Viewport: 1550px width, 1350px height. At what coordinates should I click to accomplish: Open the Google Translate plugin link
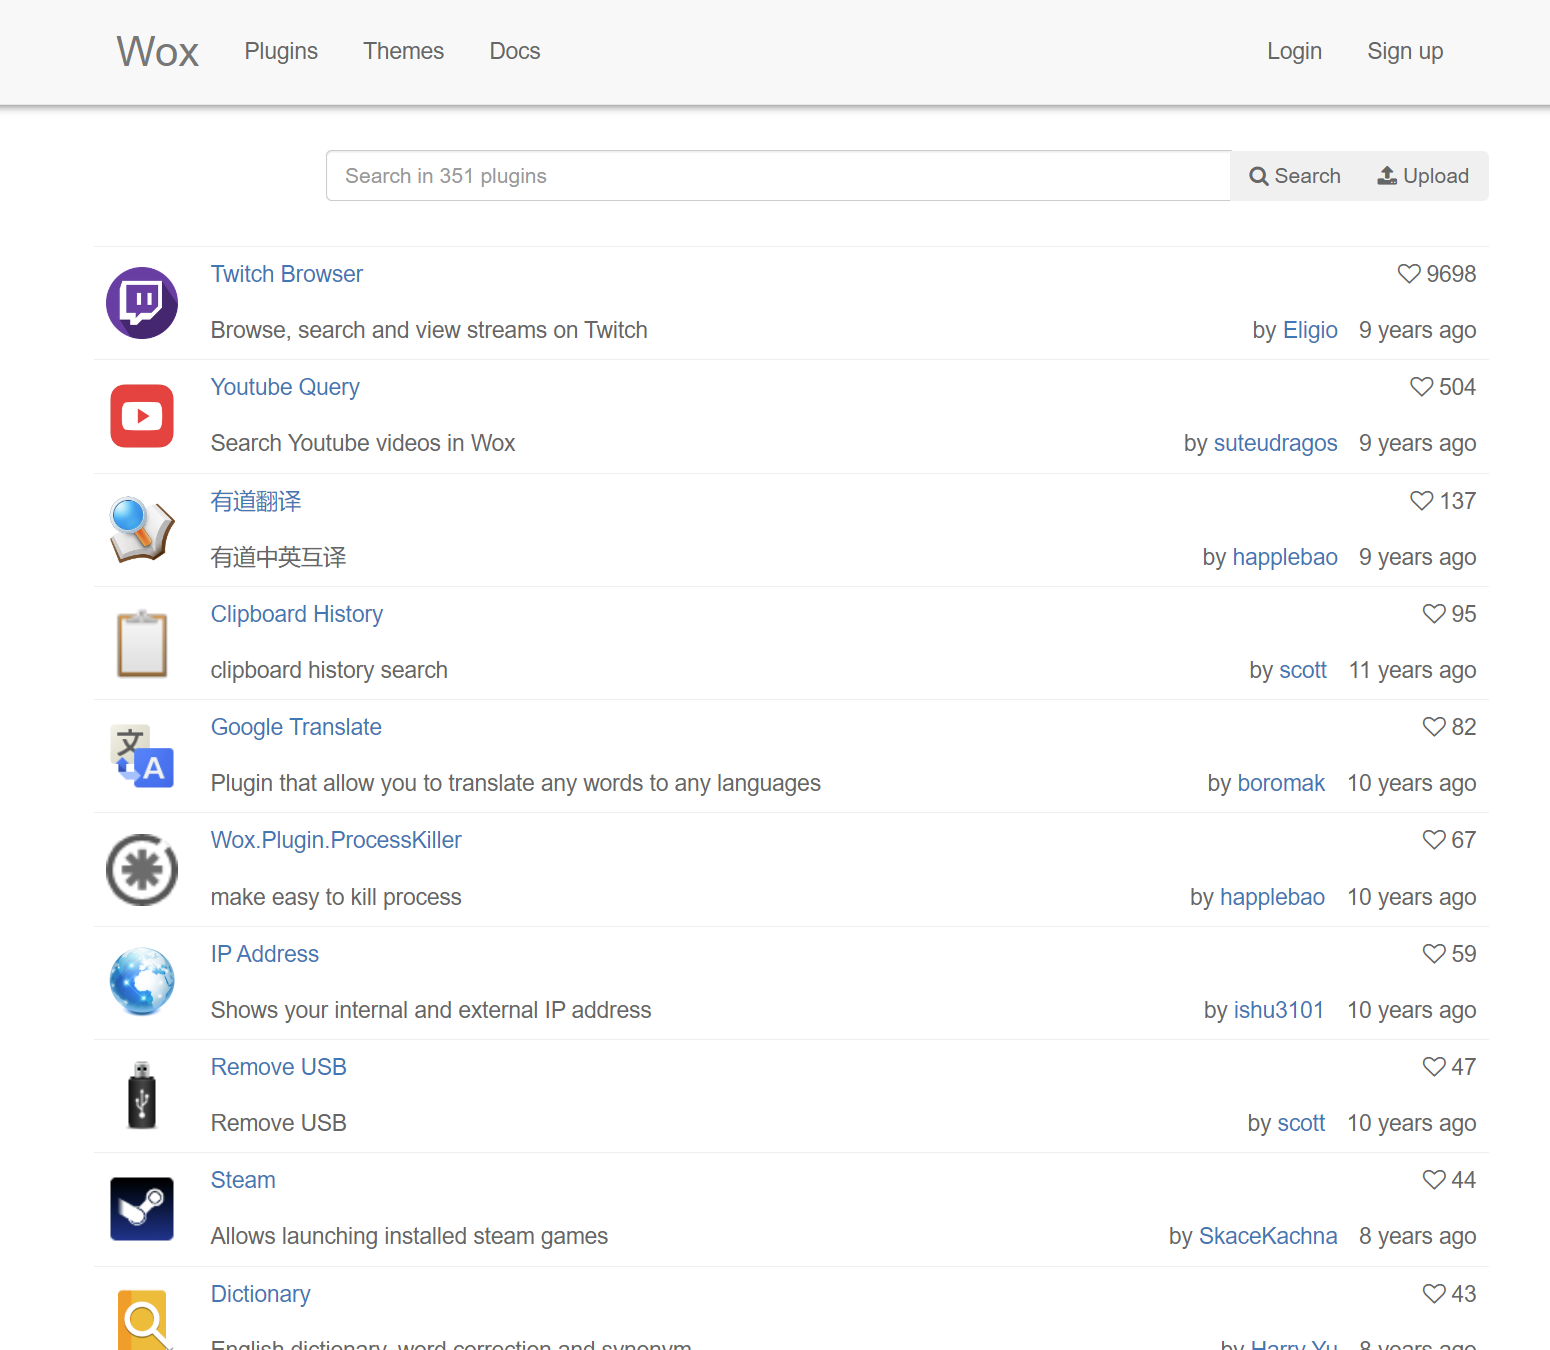(296, 727)
